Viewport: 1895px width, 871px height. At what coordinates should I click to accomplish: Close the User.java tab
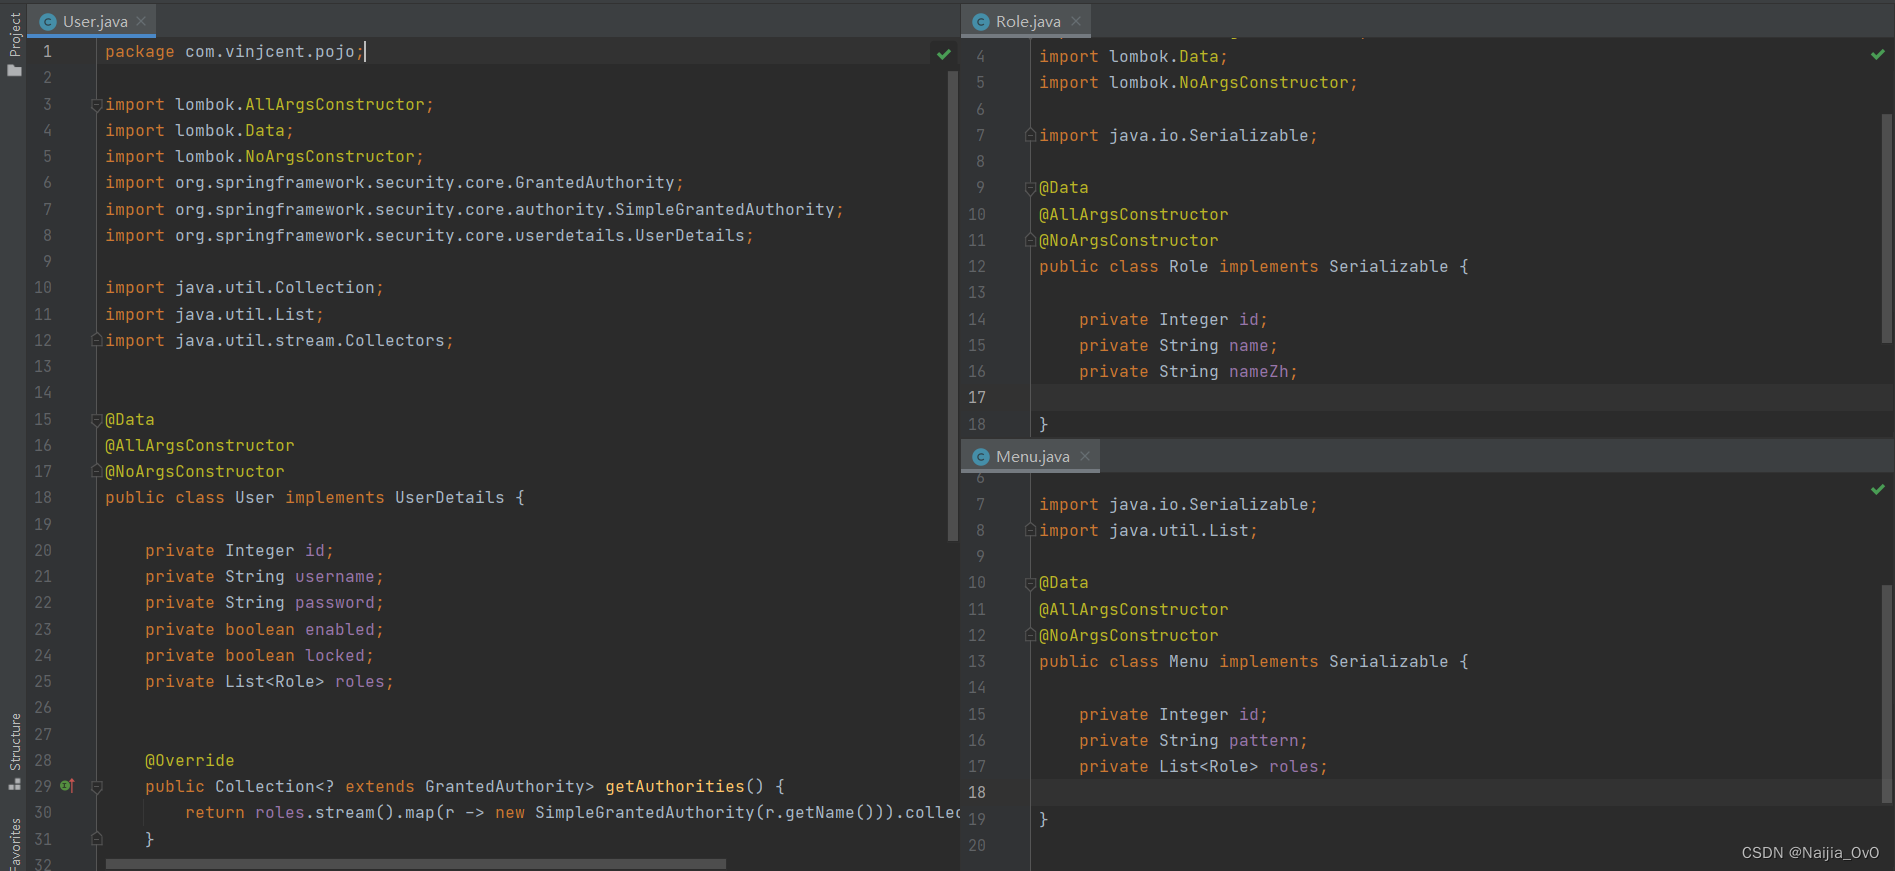141,21
